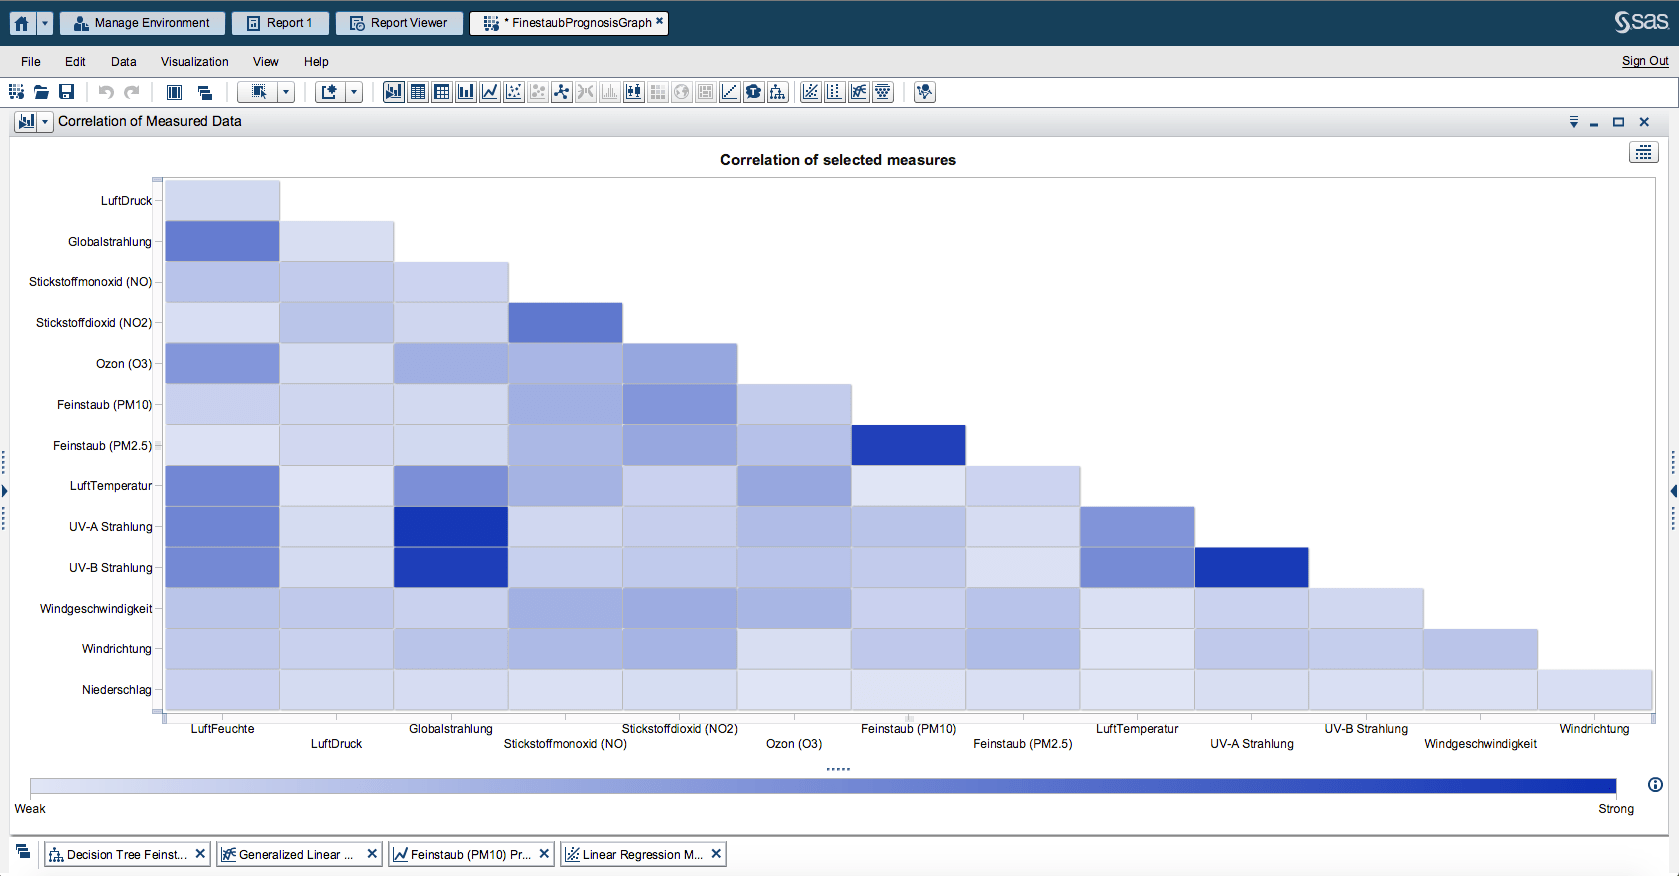Select the automatic chart visualization icon
The image size is (1679, 876).
tap(394, 92)
